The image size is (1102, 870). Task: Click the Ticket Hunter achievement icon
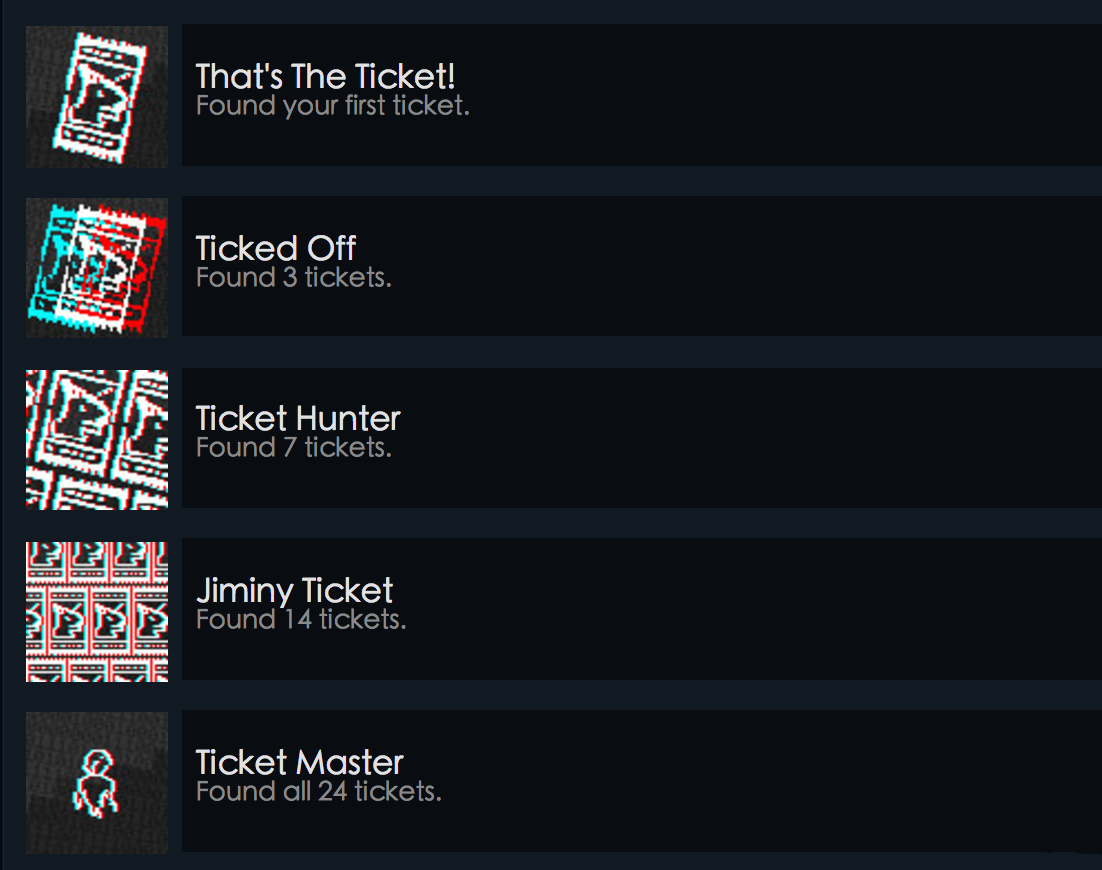(x=97, y=440)
